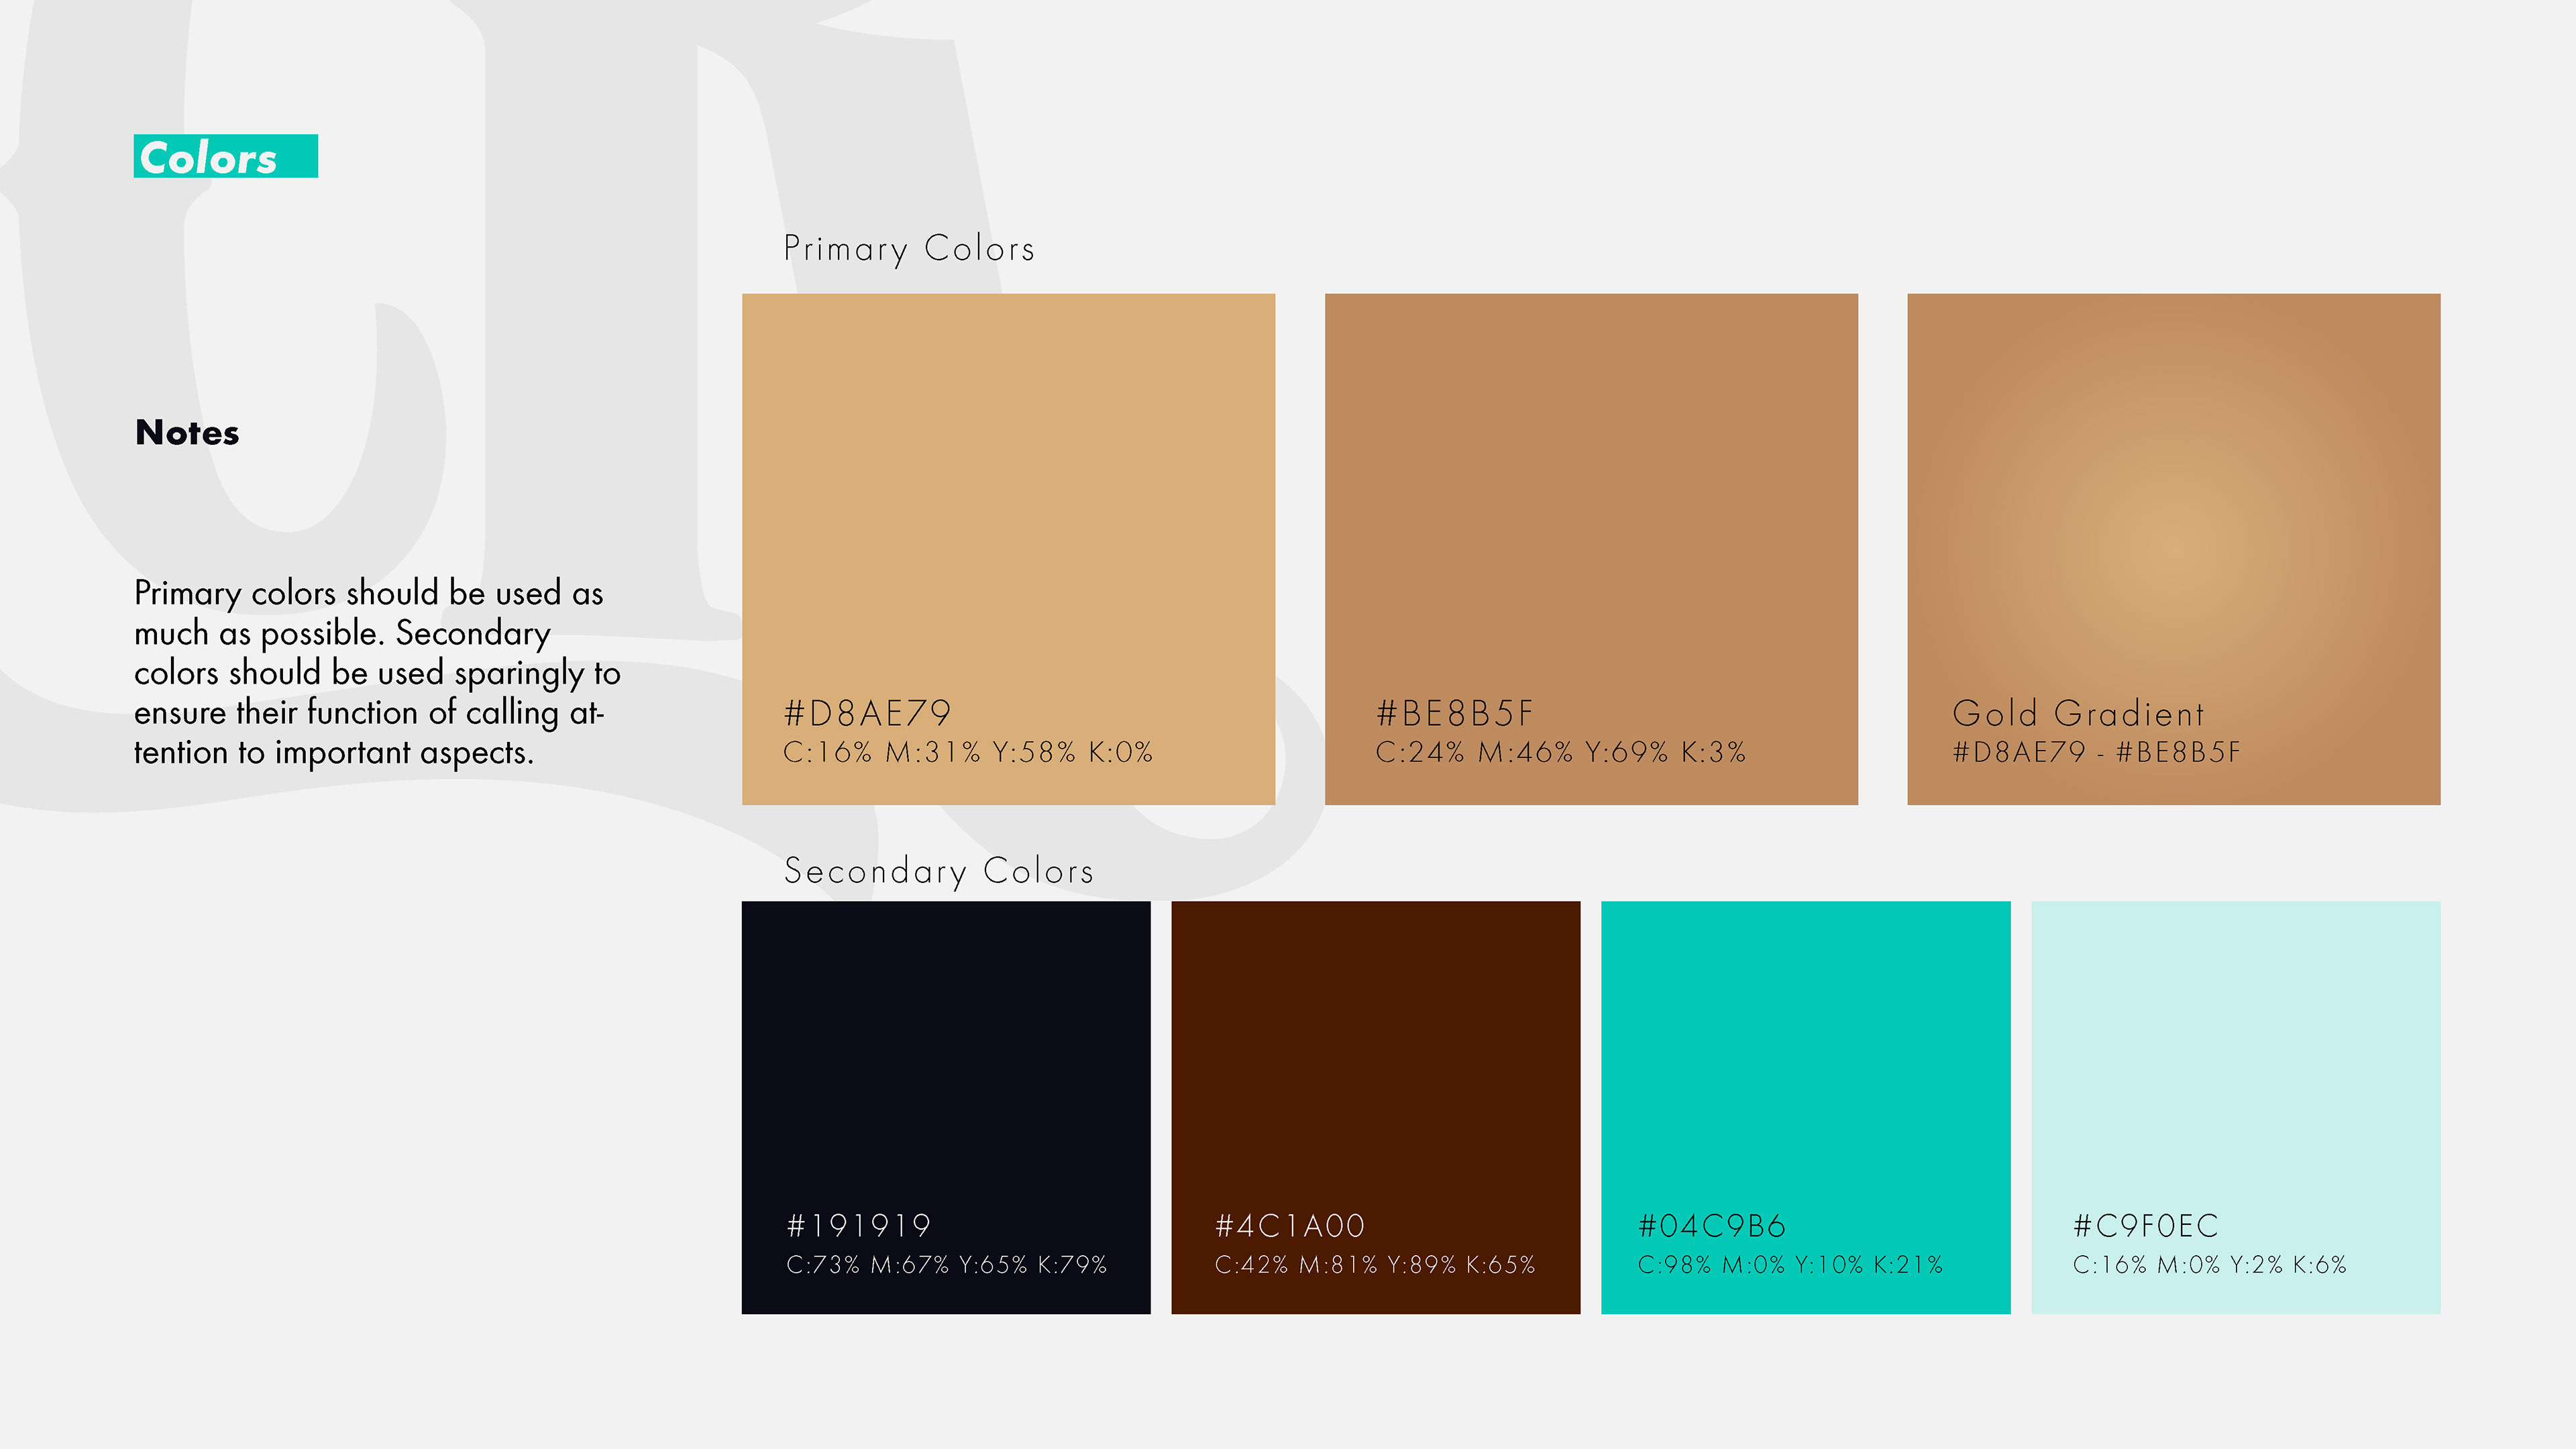
Task: Select the #04C9B6 teal swatch
Action: [1806, 1107]
